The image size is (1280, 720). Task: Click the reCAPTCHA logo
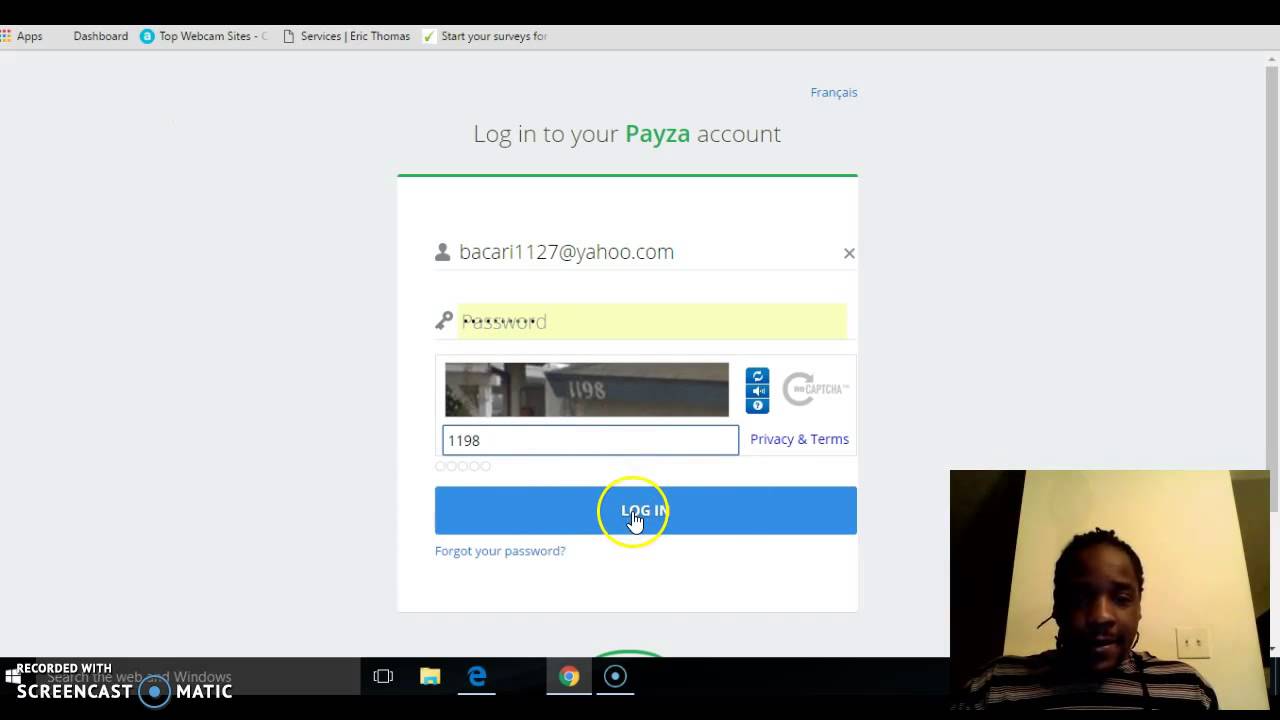pos(815,389)
